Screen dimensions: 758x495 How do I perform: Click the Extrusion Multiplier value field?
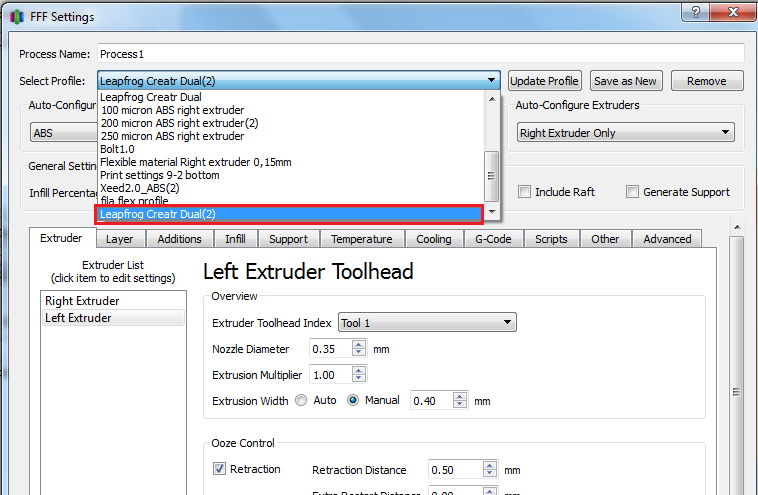pyautogui.click(x=331, y=375)
